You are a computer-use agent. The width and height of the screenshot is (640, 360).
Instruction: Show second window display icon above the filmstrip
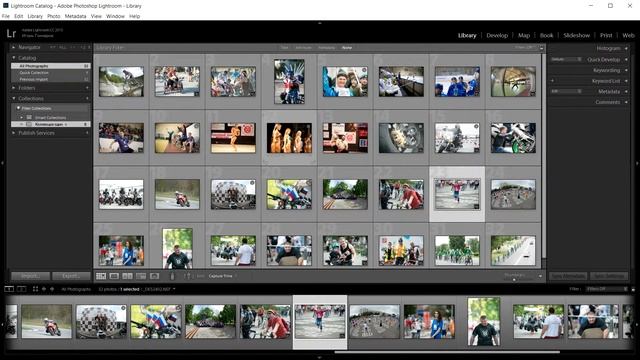(22, 289)
